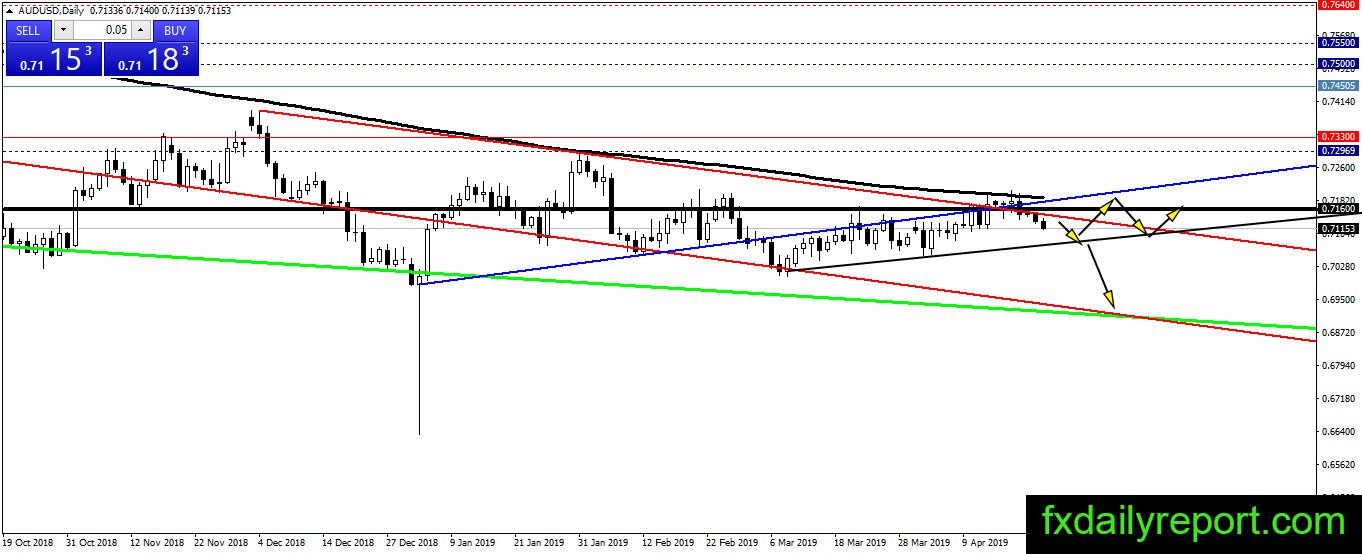This screenshot has height=554, width=1362.
Task: Click the 0.05 volume input field
Action: (101, 30)
